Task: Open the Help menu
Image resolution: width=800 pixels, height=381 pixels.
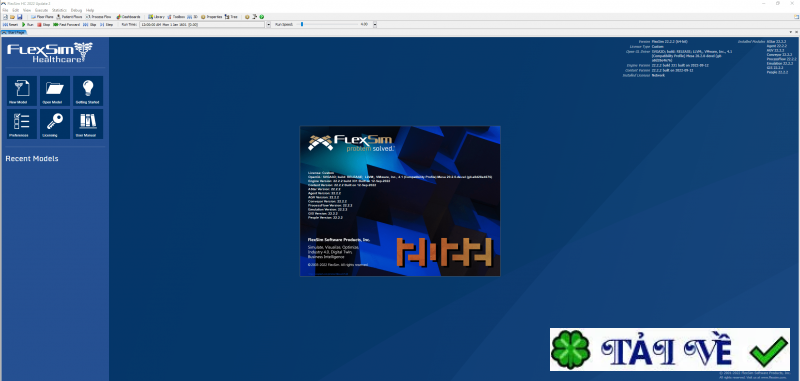Action: (x=90, y=10)
